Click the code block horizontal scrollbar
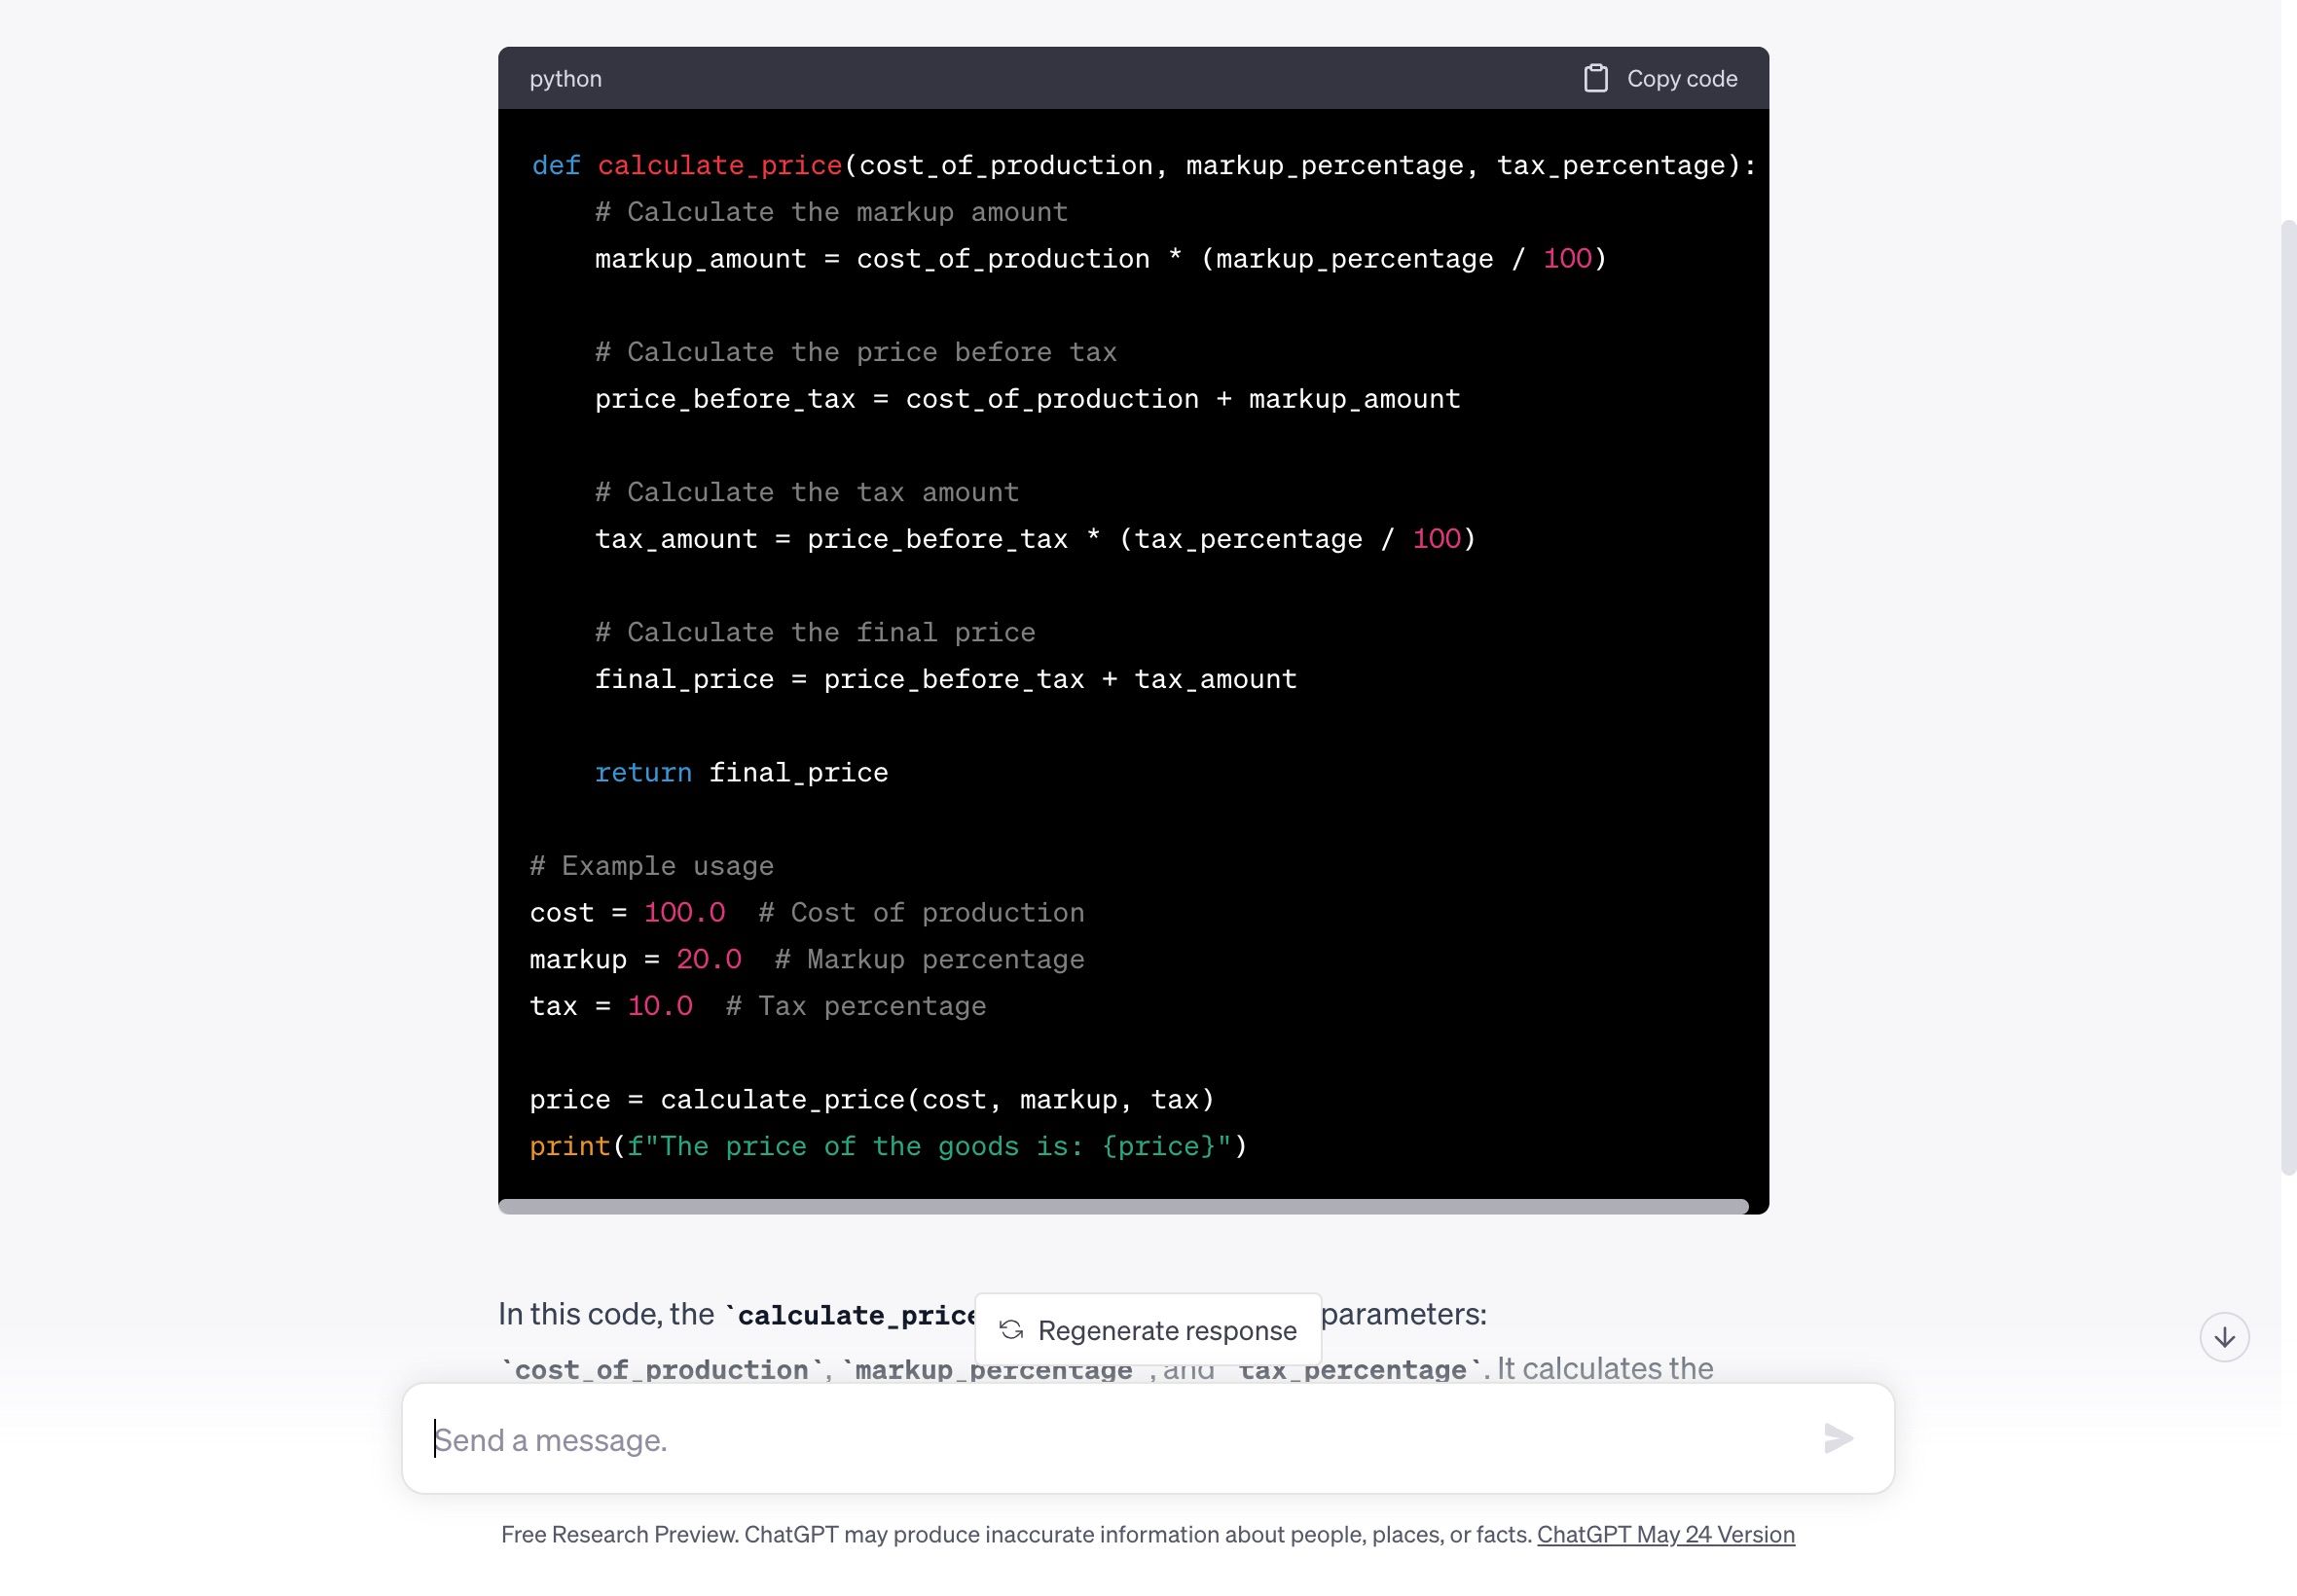Screen dimensions: 2297x1596 point(1123,1206)
